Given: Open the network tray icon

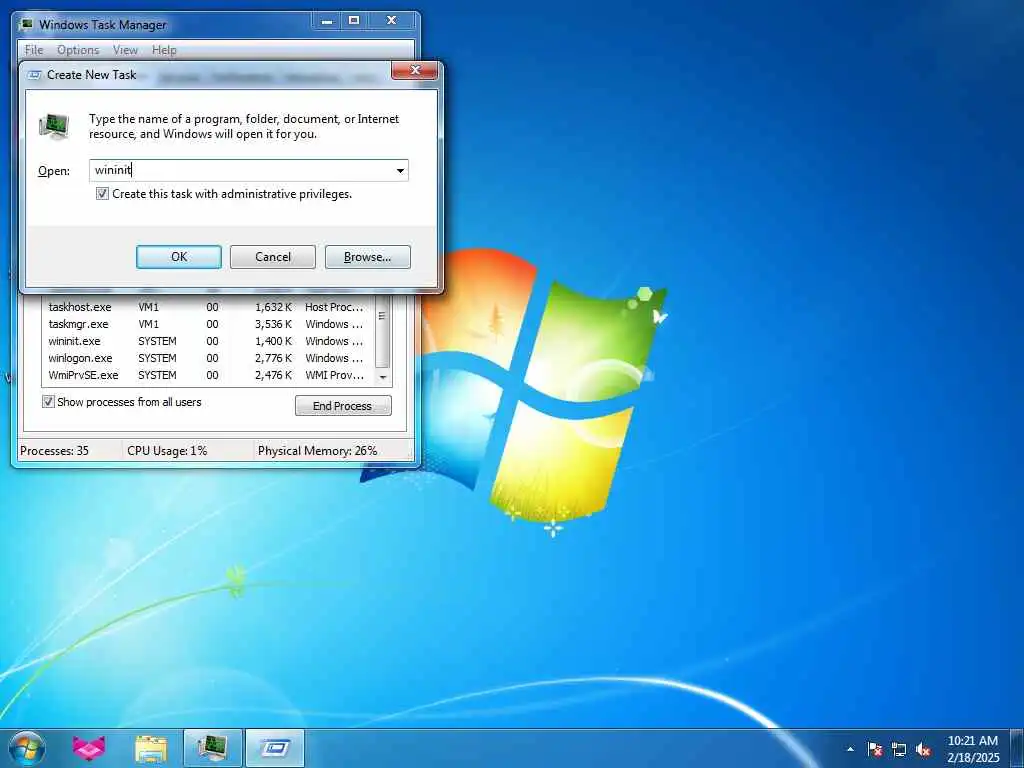Looking at the screenshot, I should click(899, 750).
